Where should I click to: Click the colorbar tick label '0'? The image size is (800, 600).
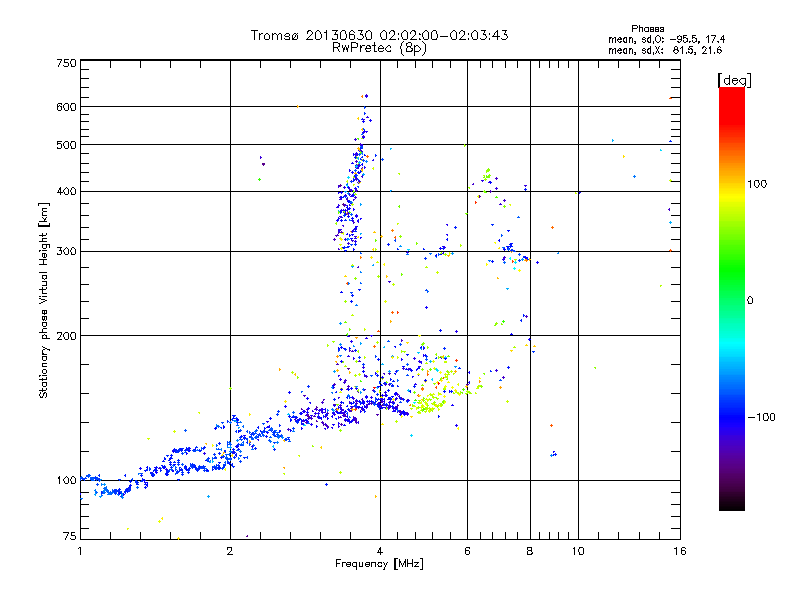[x=750, y=301]
